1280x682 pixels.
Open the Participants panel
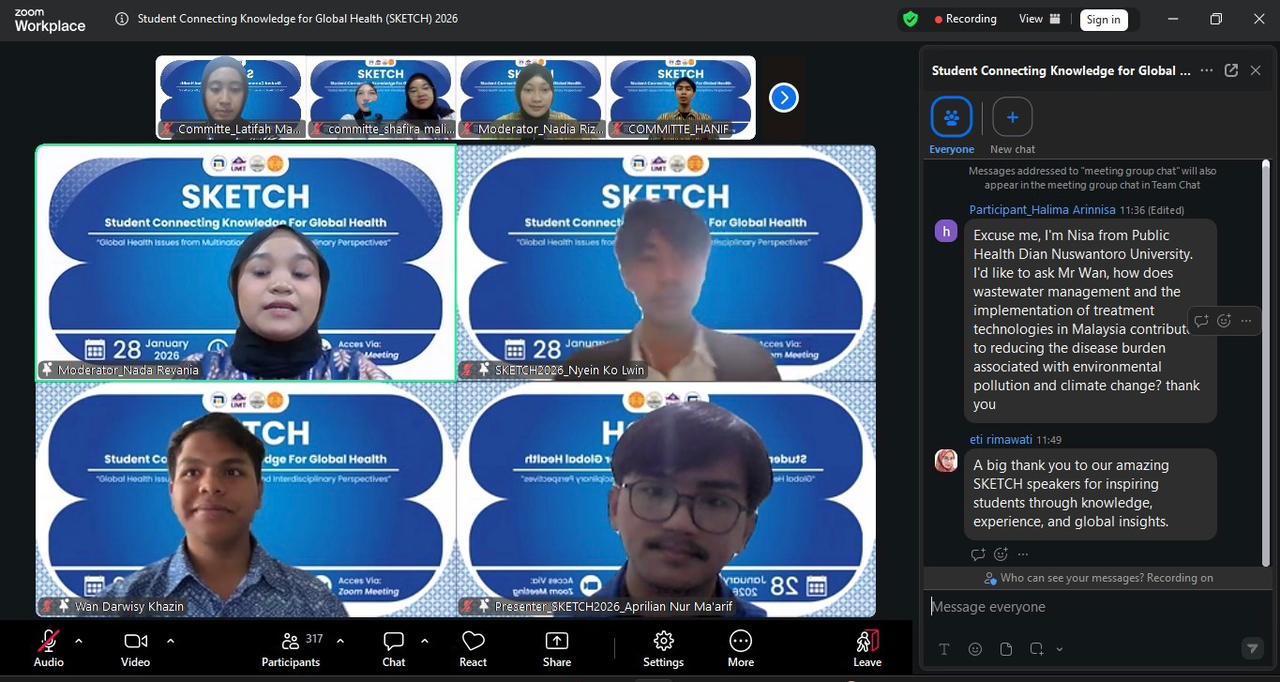coord(290,648)
